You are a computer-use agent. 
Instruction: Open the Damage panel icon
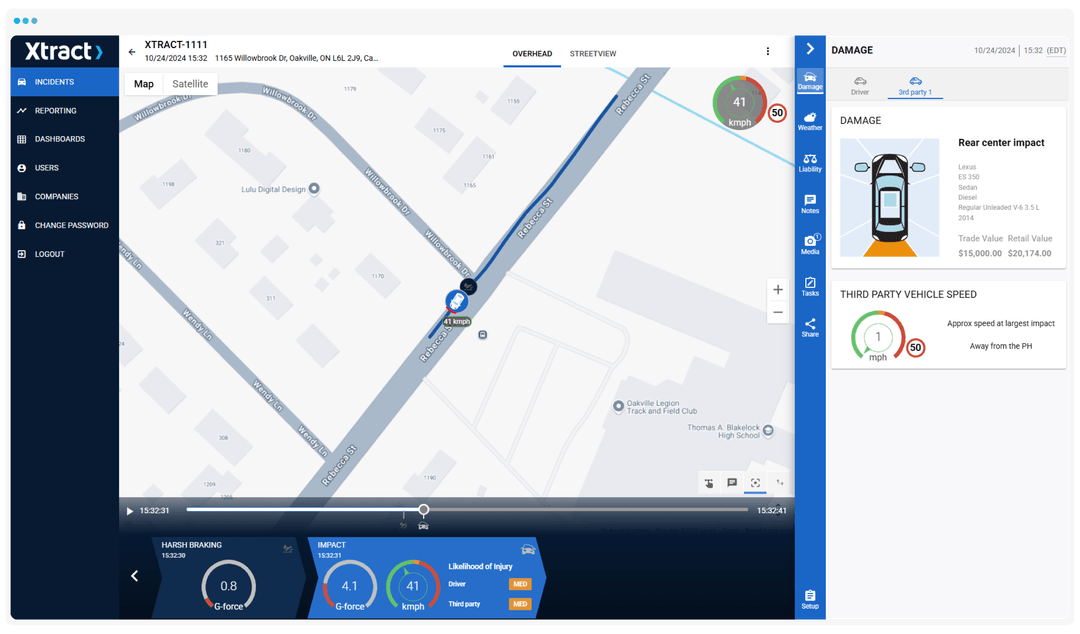(x=810, y=81)
